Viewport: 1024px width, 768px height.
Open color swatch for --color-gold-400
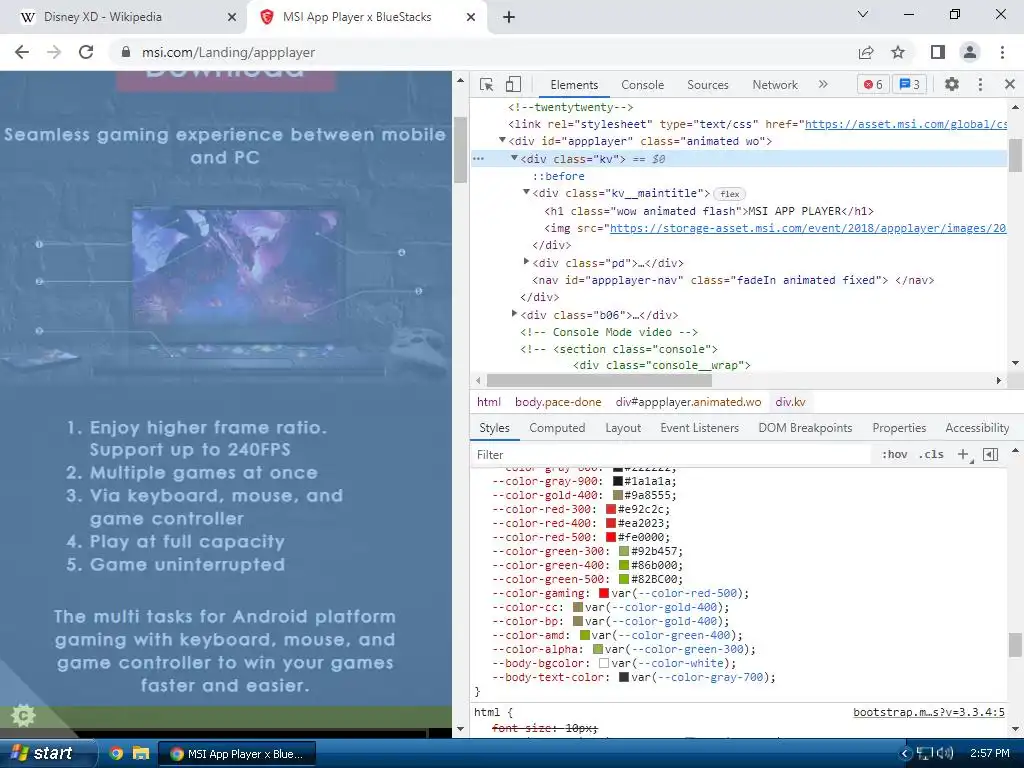617,495
